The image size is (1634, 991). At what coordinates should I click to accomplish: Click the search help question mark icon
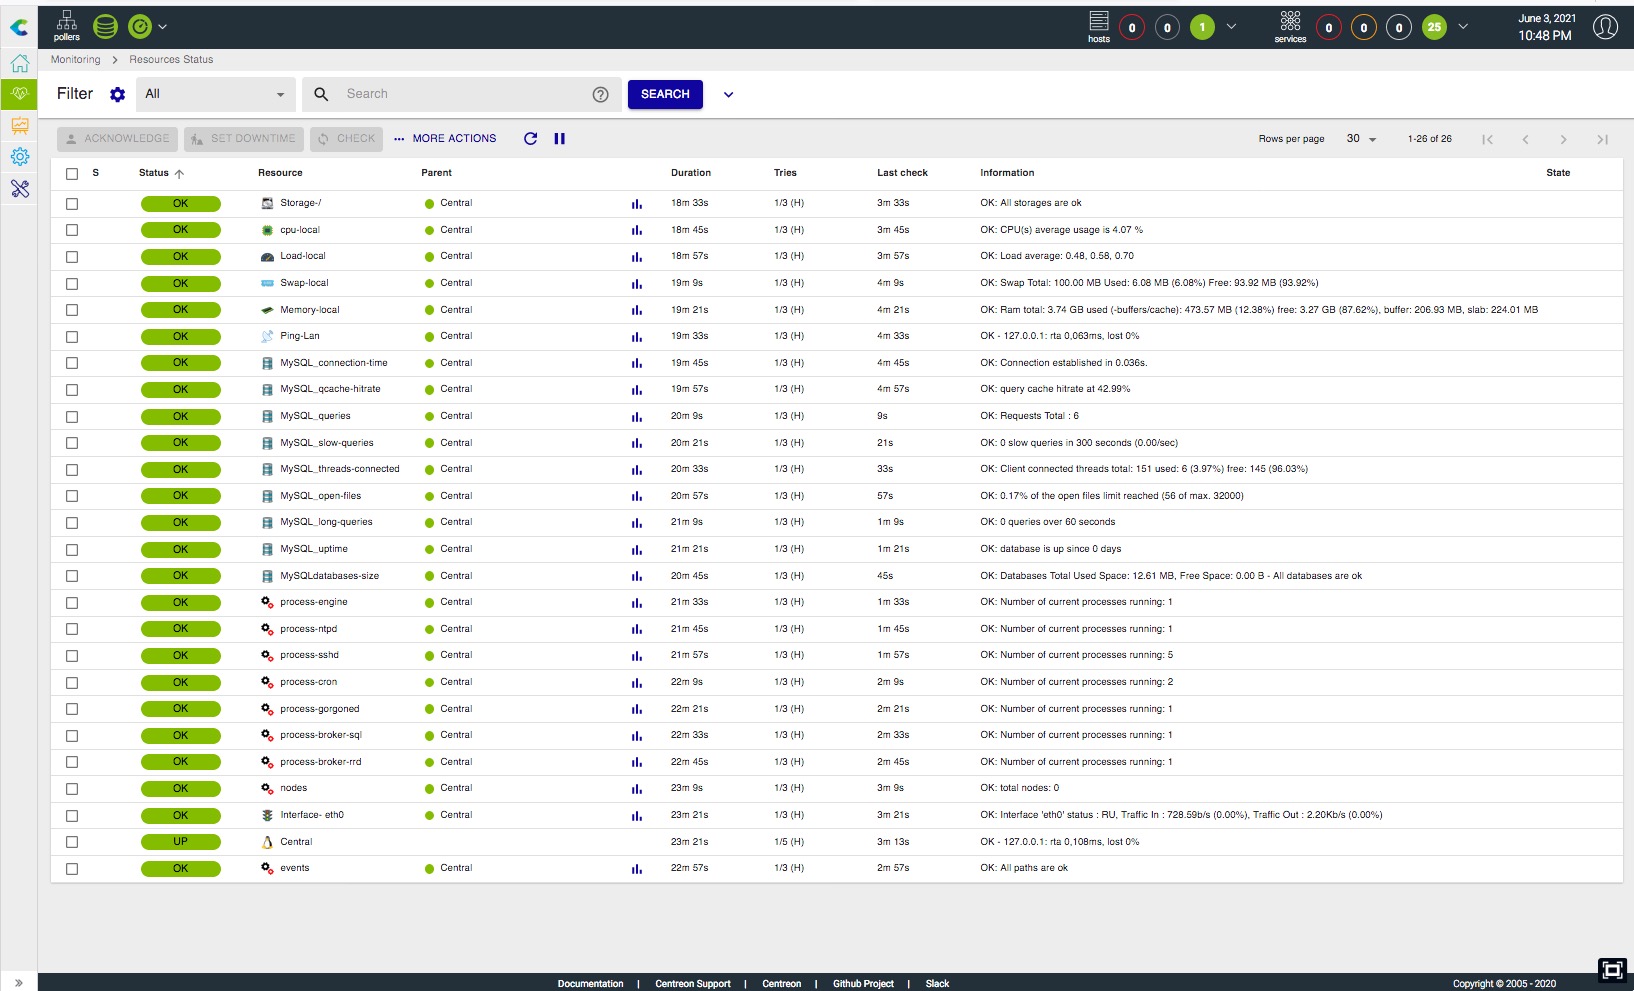pyautogui.click(x=600, y=94)
